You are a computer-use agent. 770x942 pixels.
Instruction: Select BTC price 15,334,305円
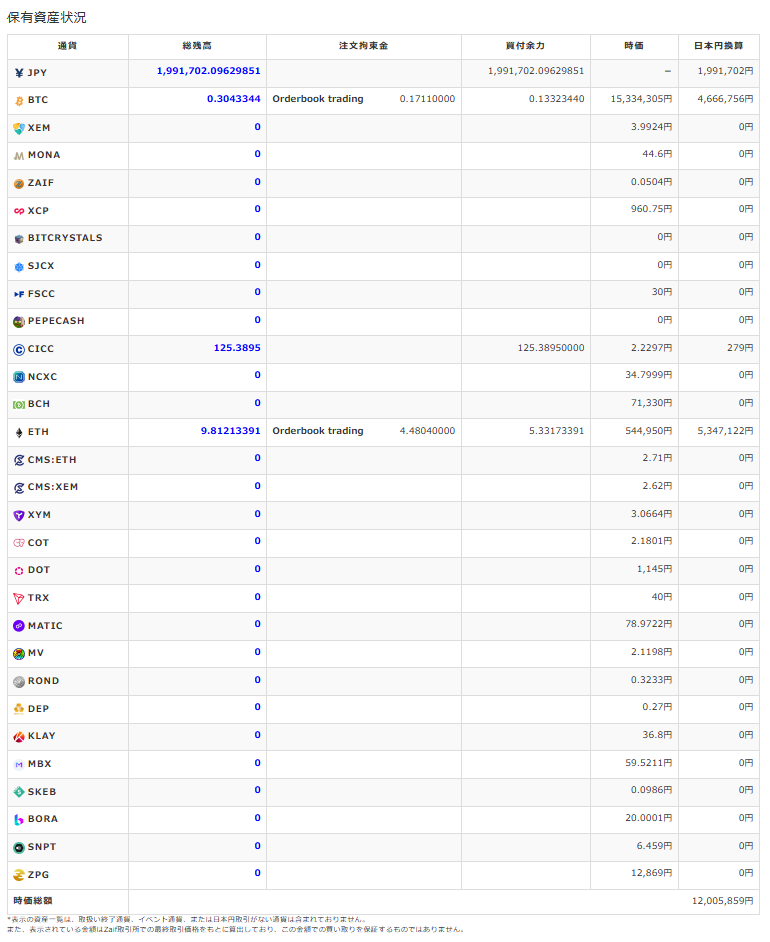(641, 99)
